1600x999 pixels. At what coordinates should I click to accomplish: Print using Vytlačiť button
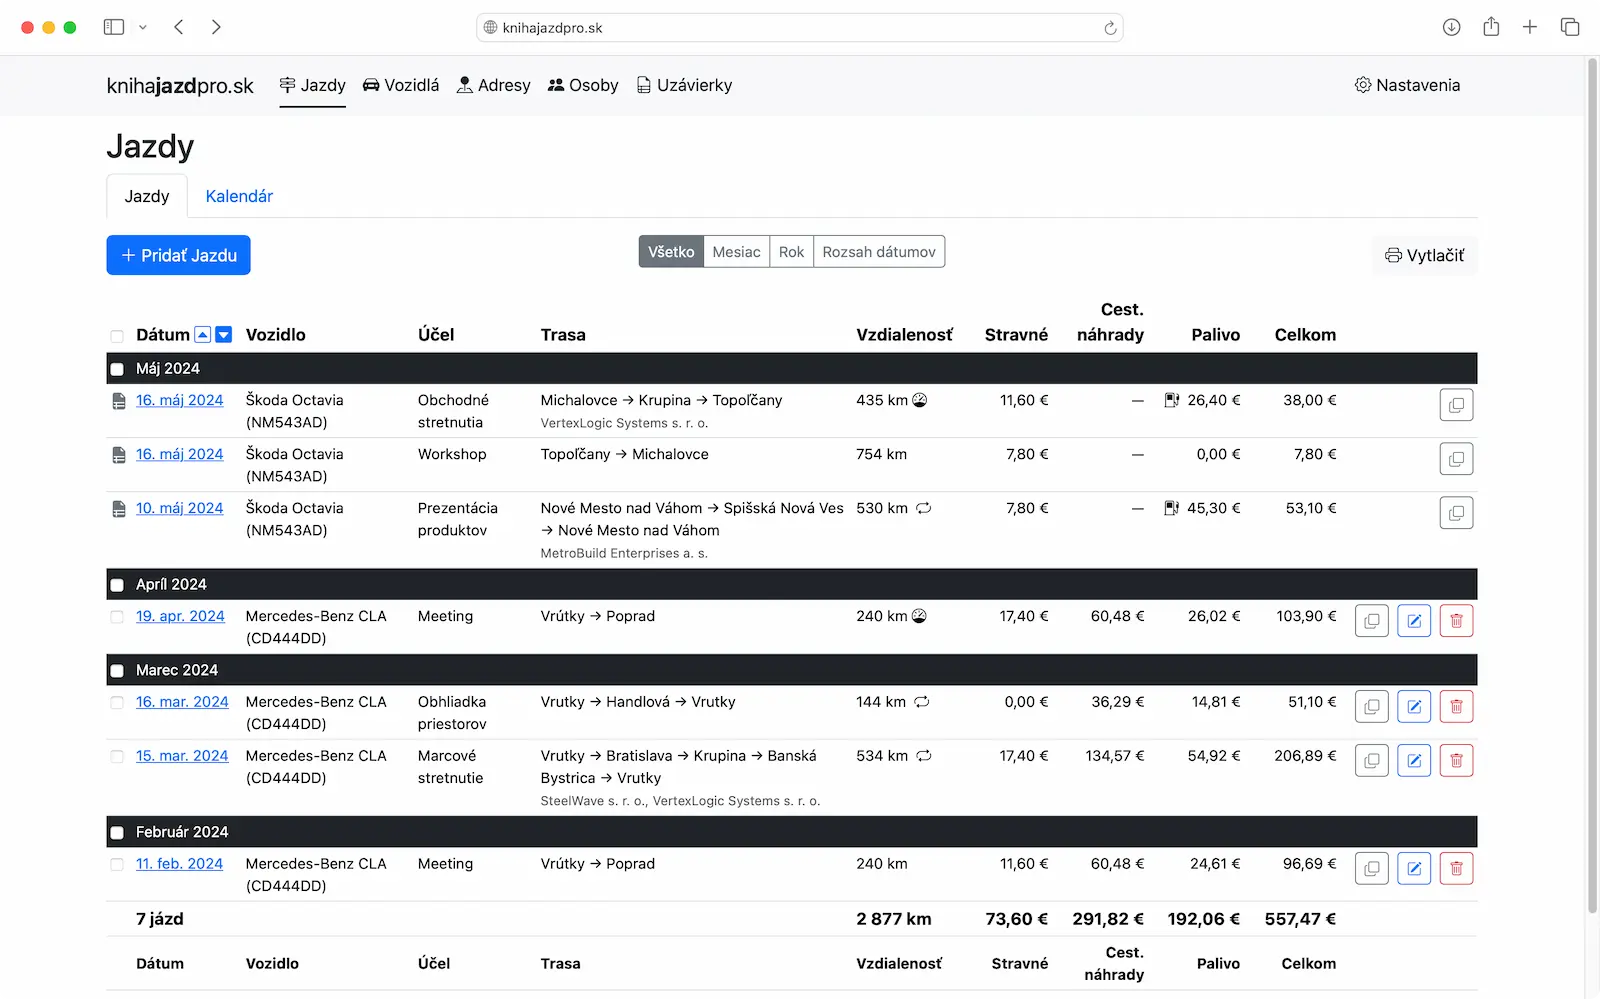[x=1424, y=255]
